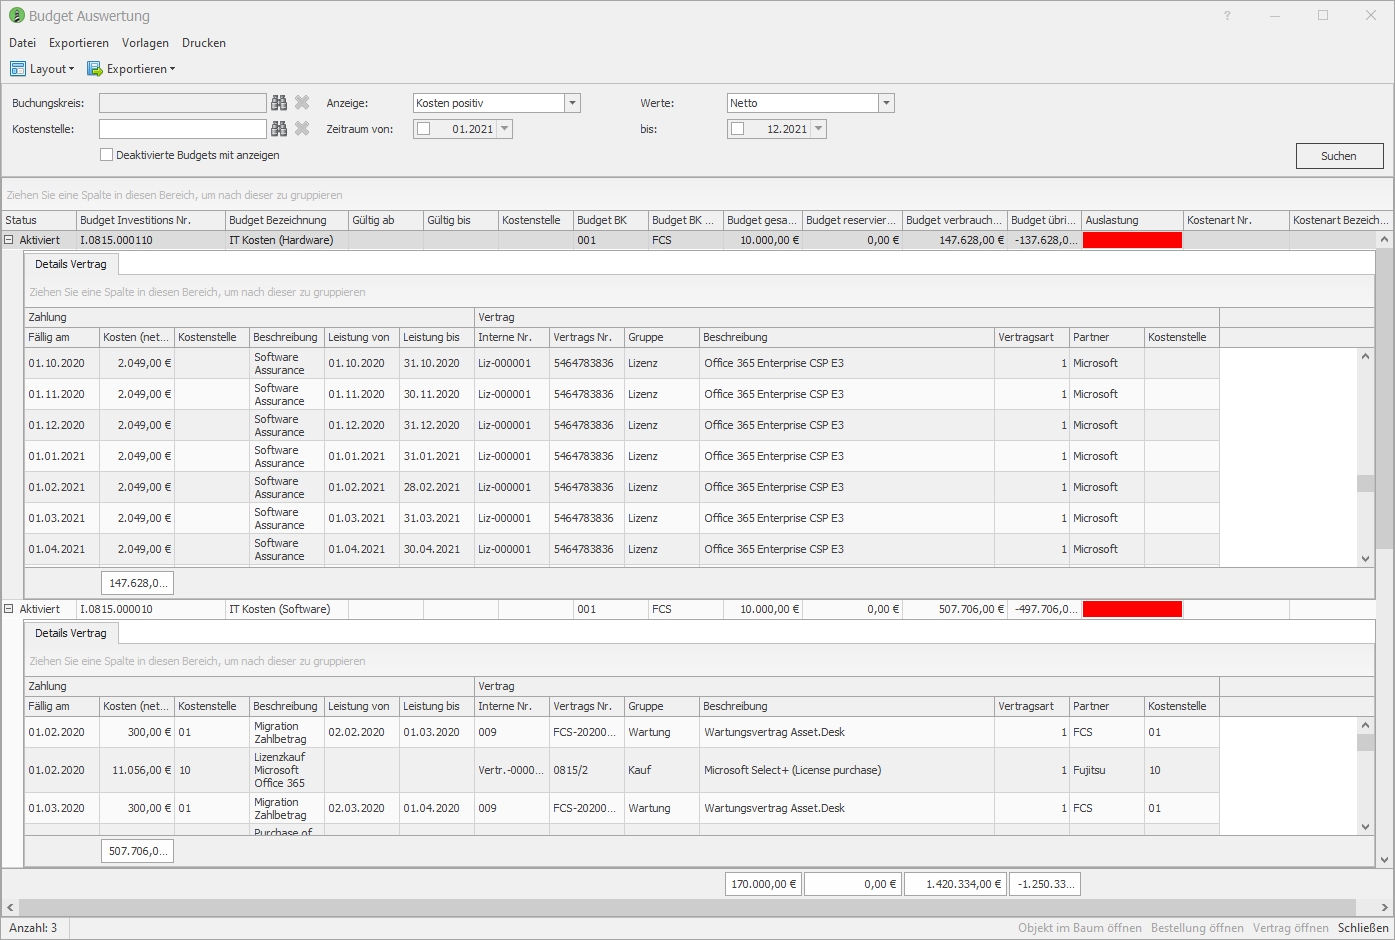Open Kostenstelle lookup via binoculars icon
This screenshot has height=940, width=1395.
point(279,129)
